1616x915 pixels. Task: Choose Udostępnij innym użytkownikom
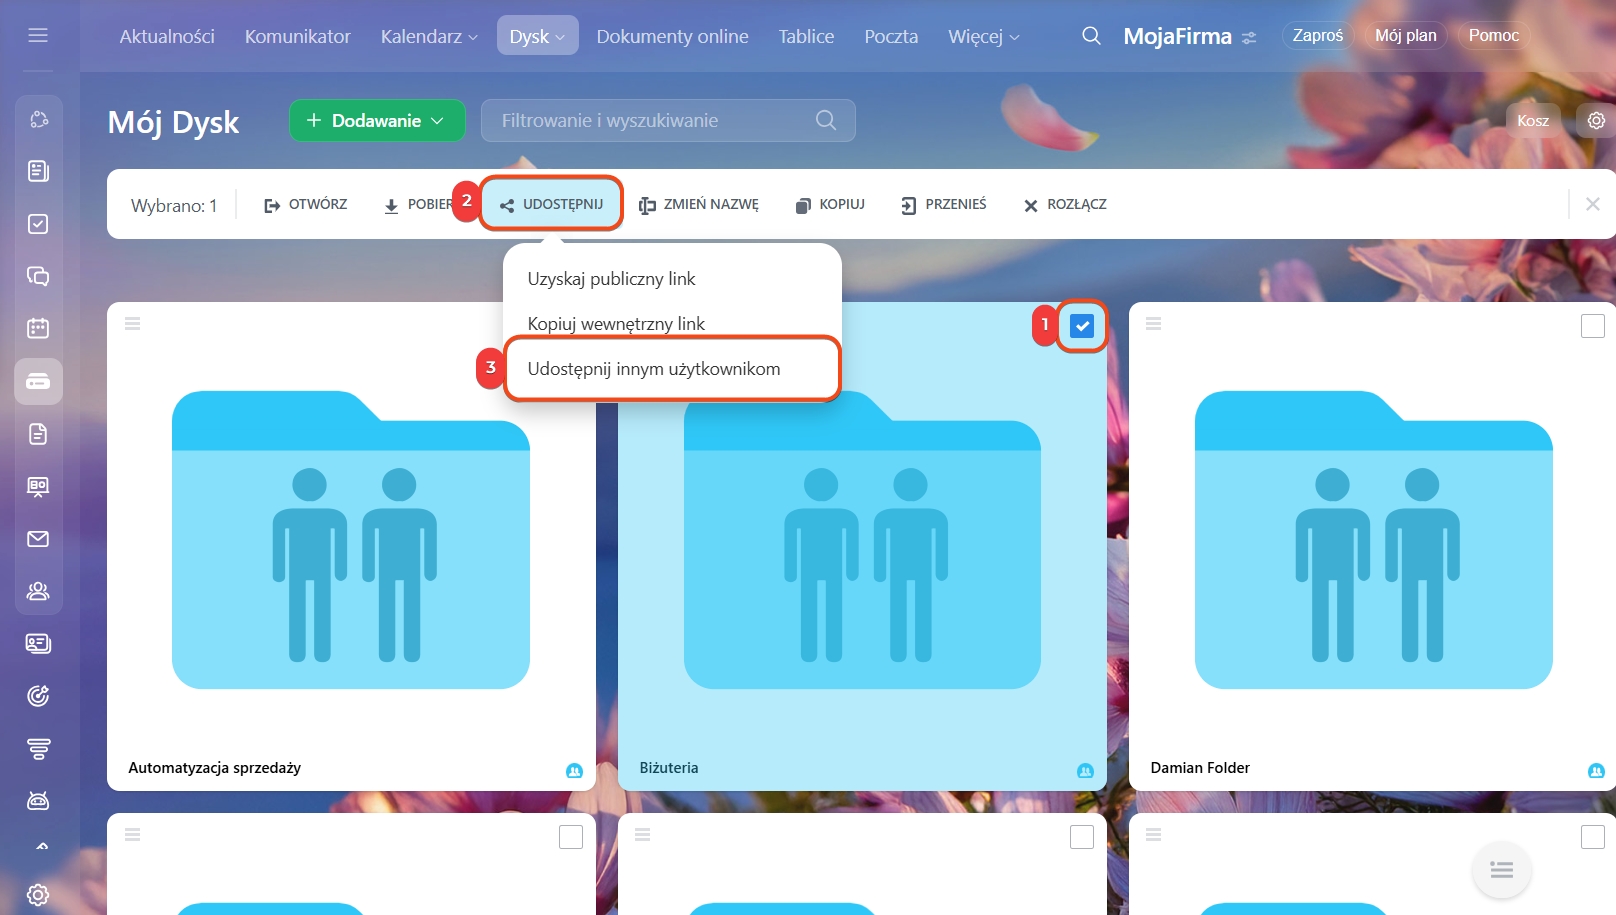(654, 369)
